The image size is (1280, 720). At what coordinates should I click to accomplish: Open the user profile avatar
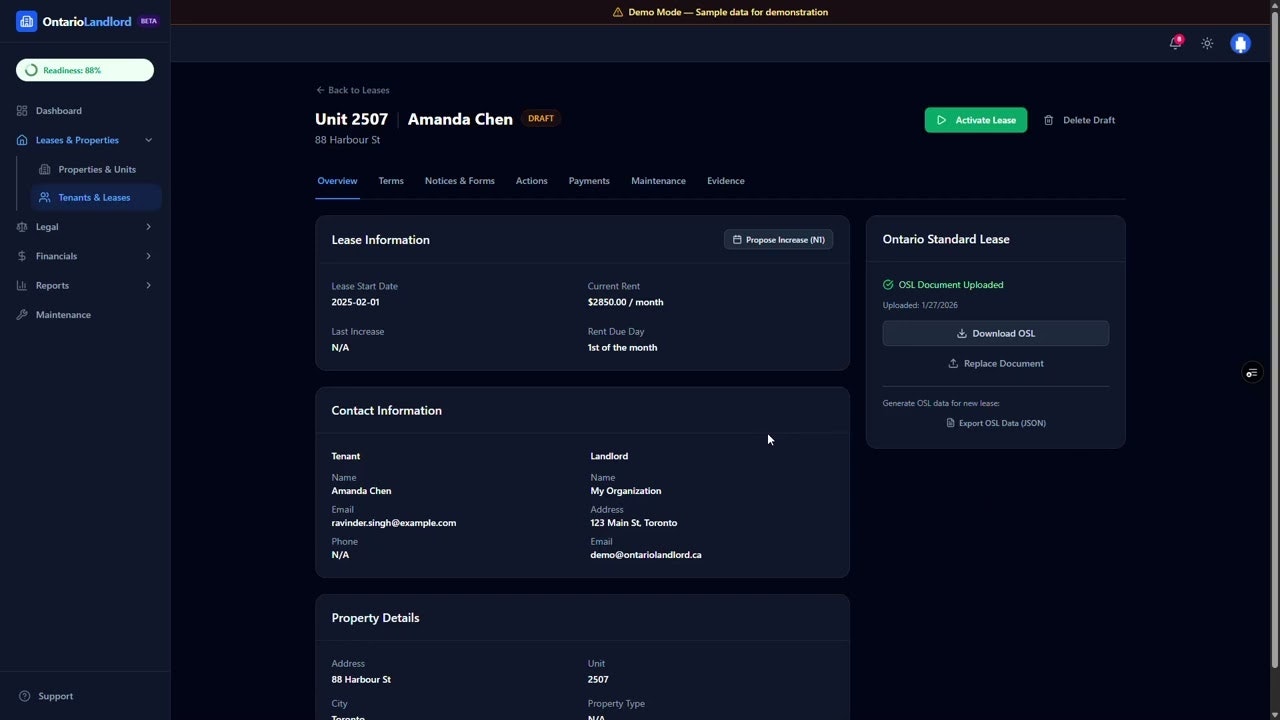(x=1241, y=44)
